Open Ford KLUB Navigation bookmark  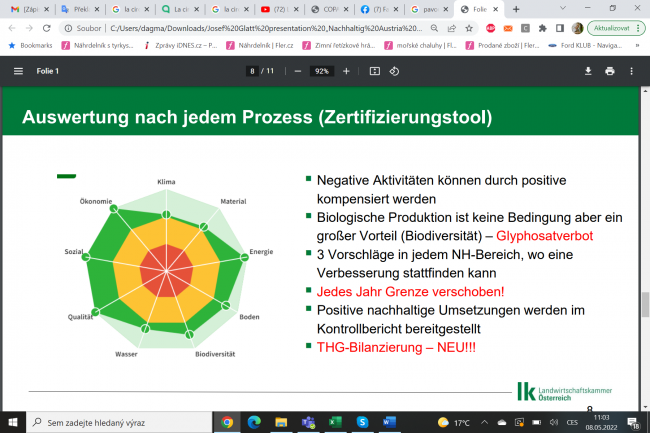[x=585, y=45]
